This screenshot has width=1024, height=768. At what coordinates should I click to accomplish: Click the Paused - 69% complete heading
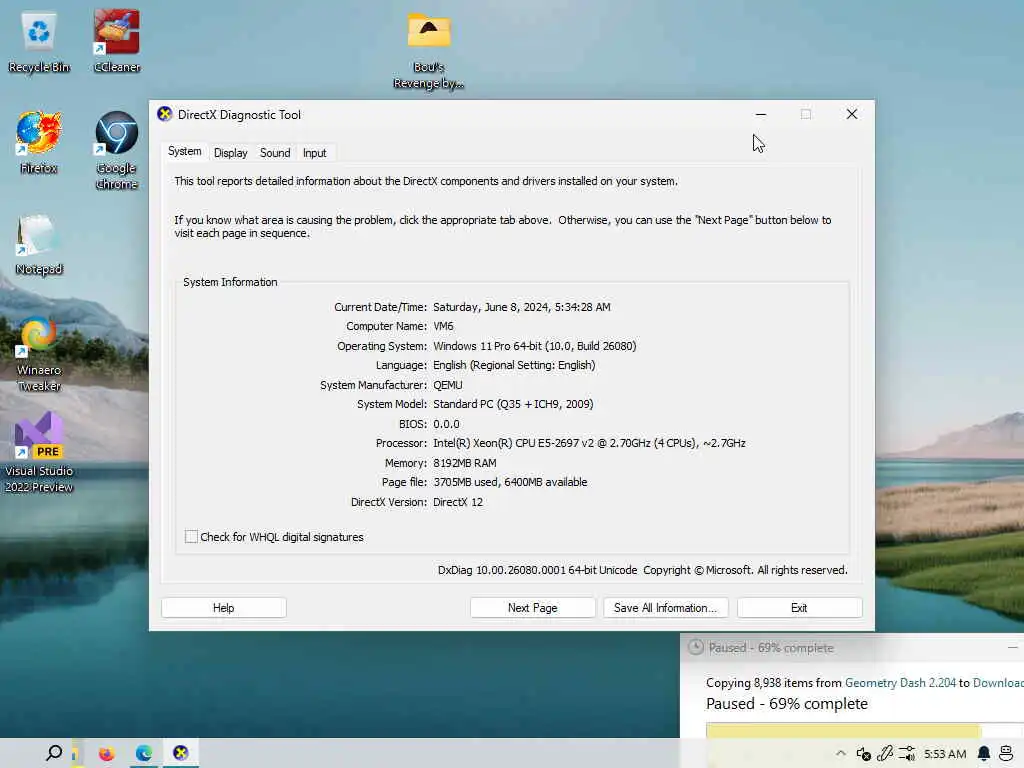click(x=786, y=703)
